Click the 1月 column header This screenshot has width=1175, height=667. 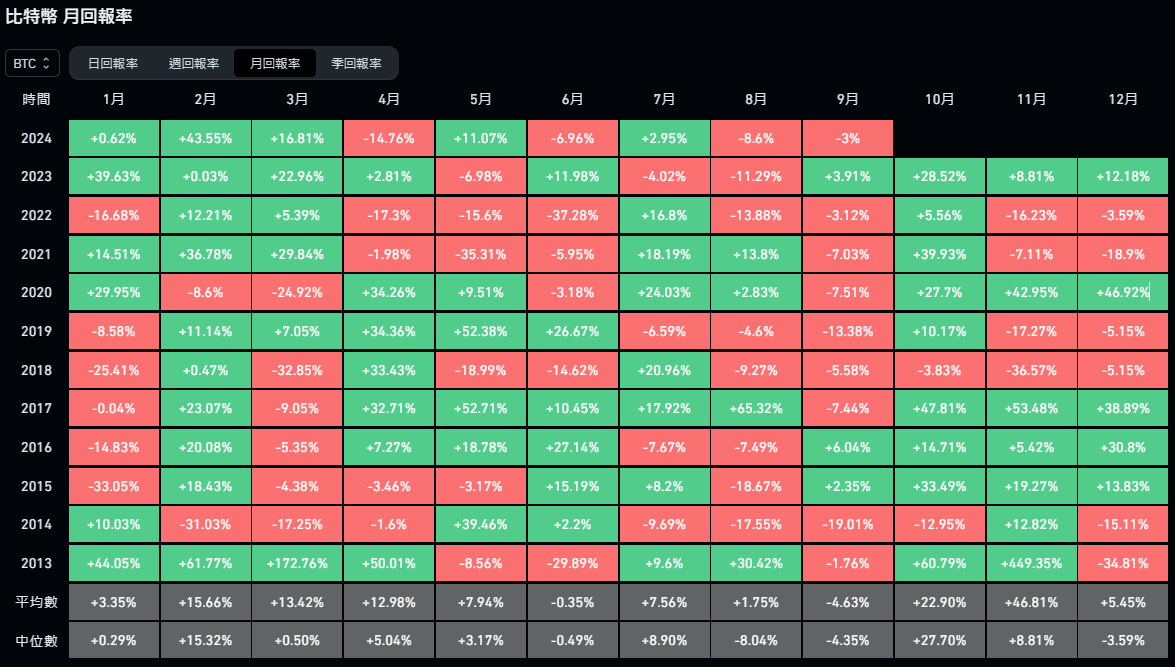tap(113, 99)
